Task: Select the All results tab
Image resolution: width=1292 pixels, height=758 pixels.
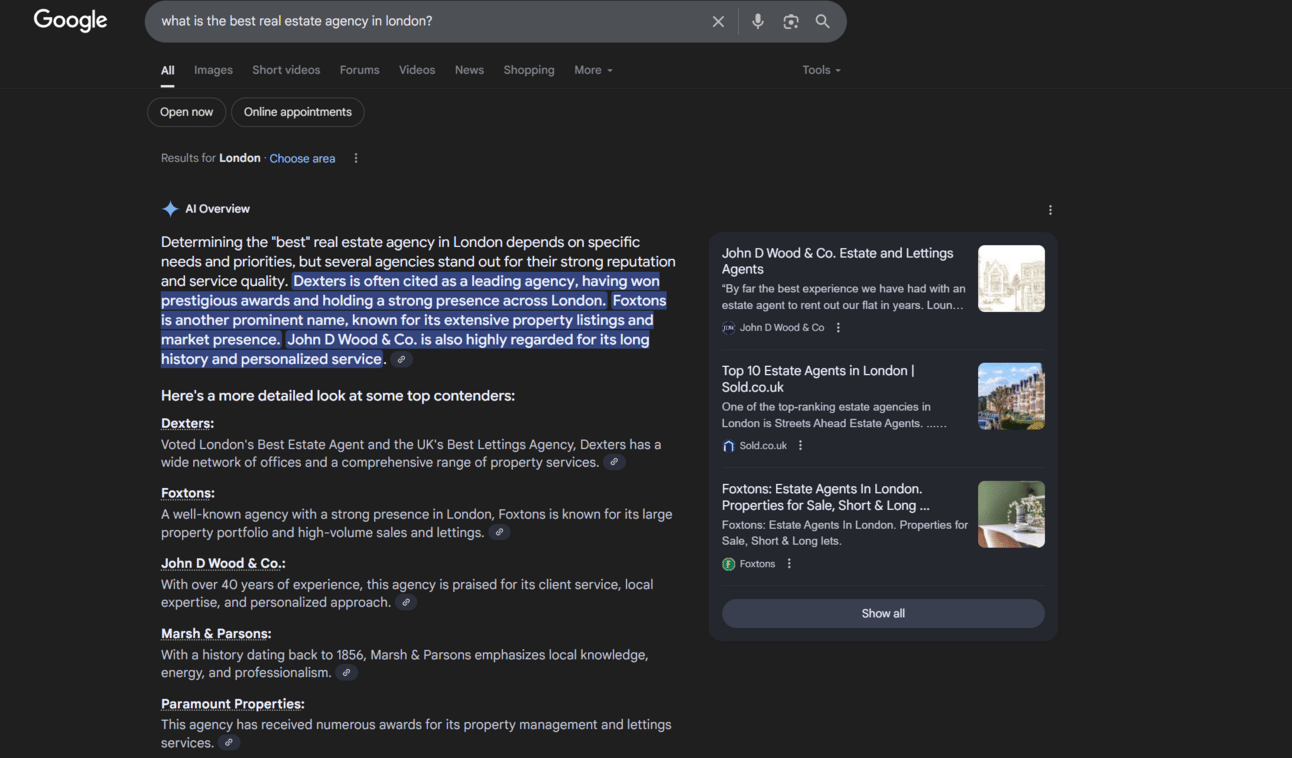Action: (168, 70)
